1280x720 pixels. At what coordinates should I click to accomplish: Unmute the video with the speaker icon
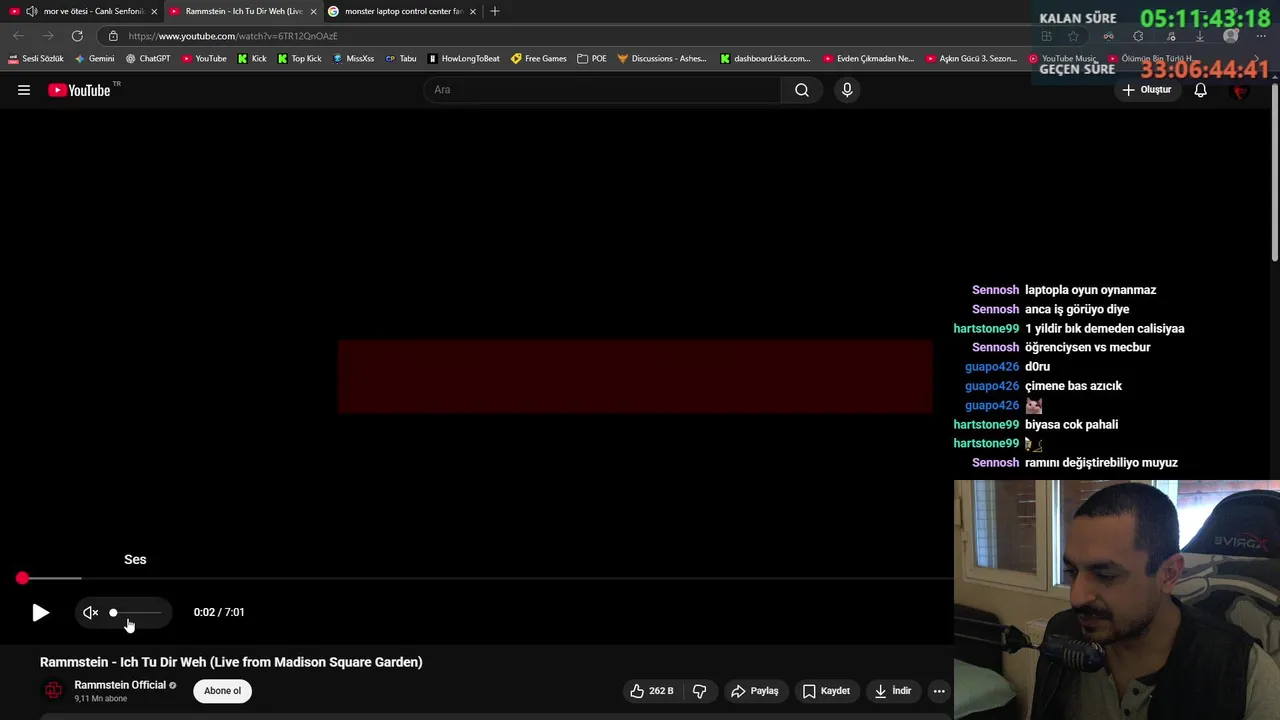click(91, 612)
